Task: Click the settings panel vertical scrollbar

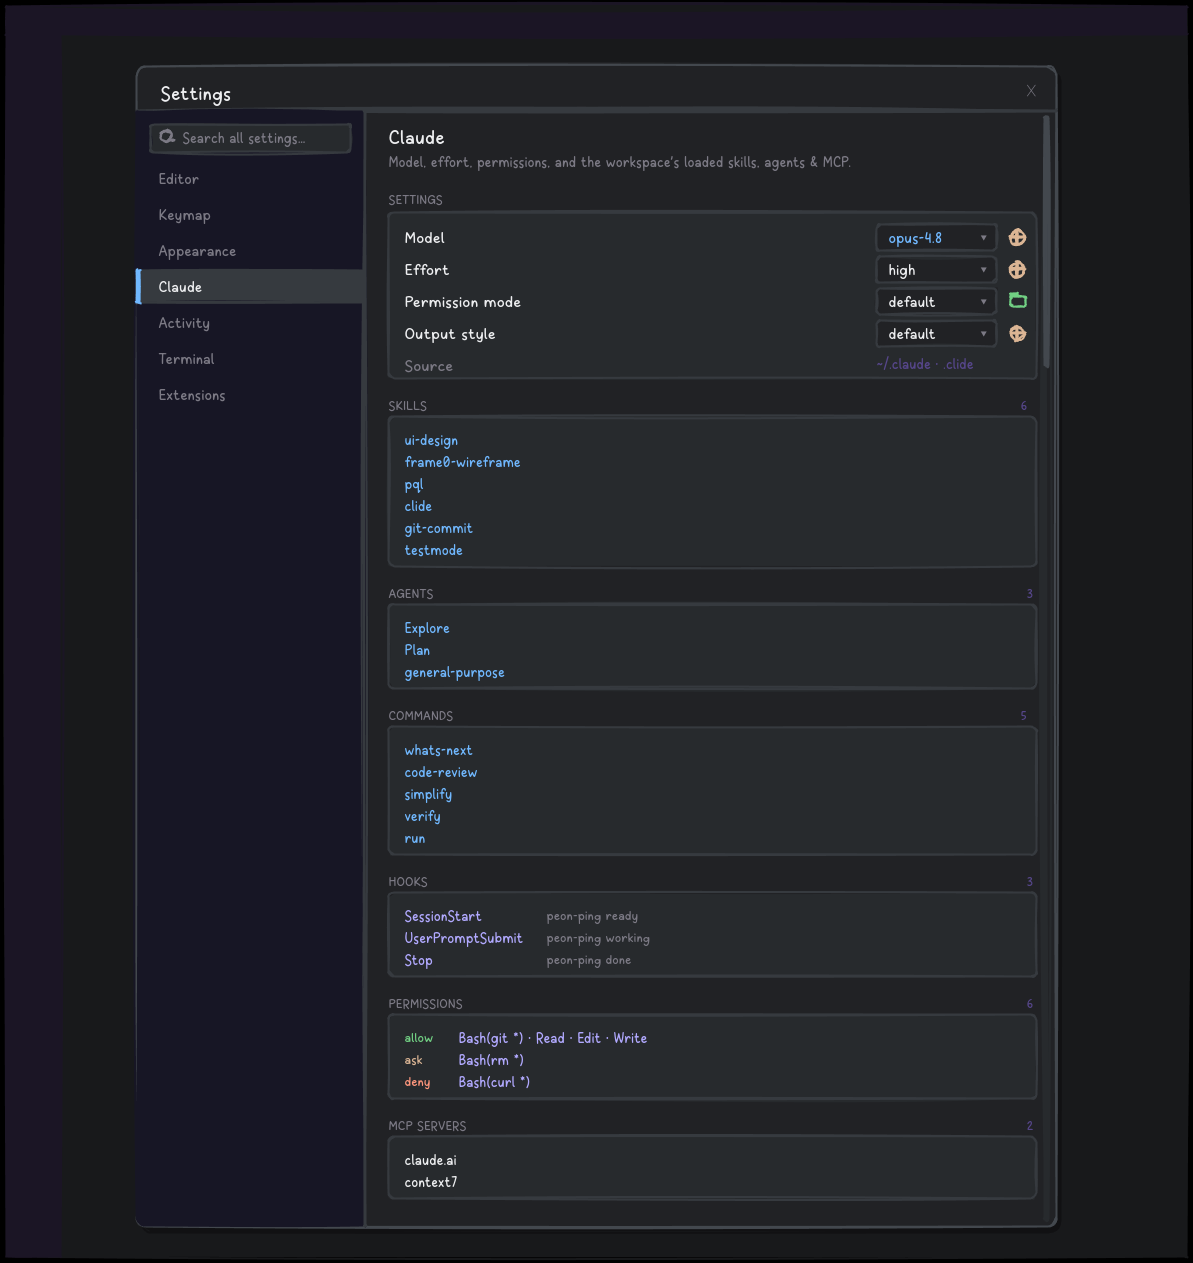Action: pyautogui.click(x=1047, y=242)
